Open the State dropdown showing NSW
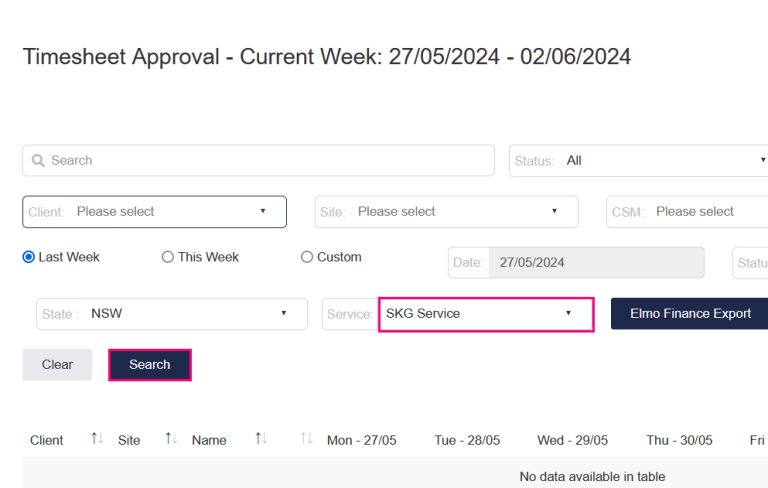This screenshot has height=488, width=768. 172,314
